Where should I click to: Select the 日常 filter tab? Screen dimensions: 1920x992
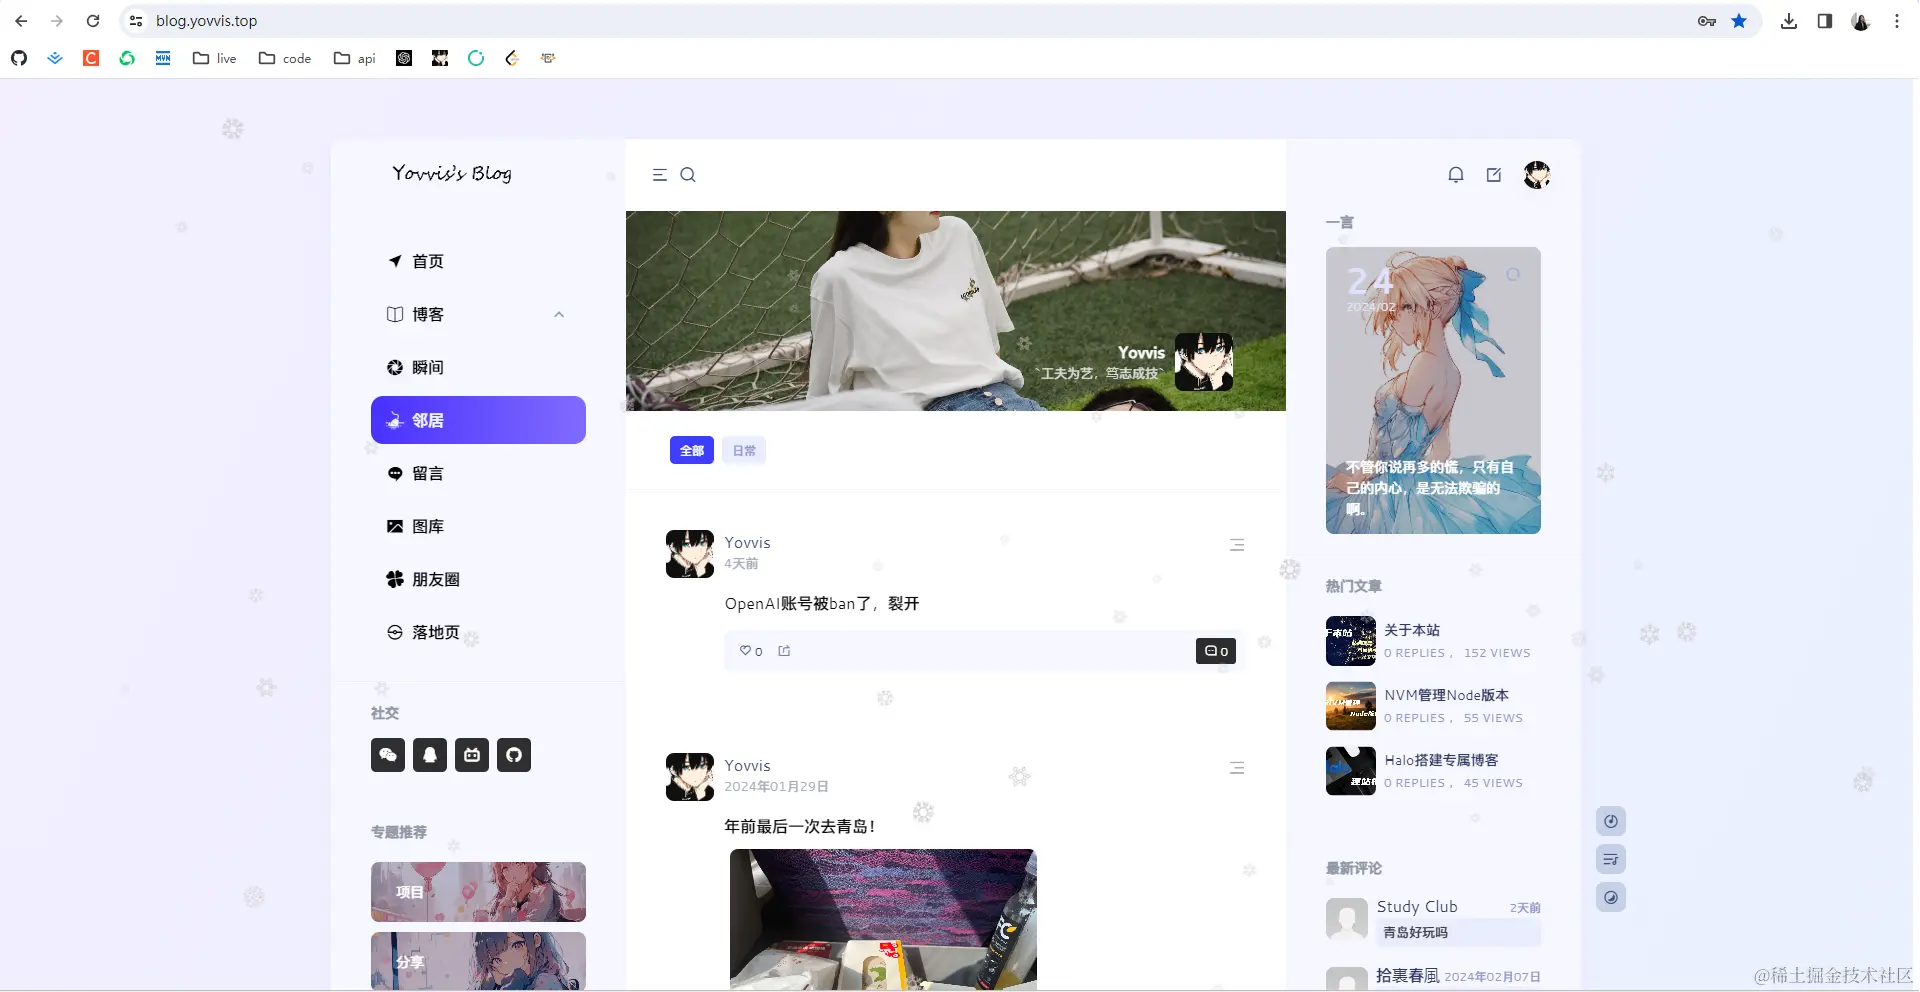coord(744,450)
